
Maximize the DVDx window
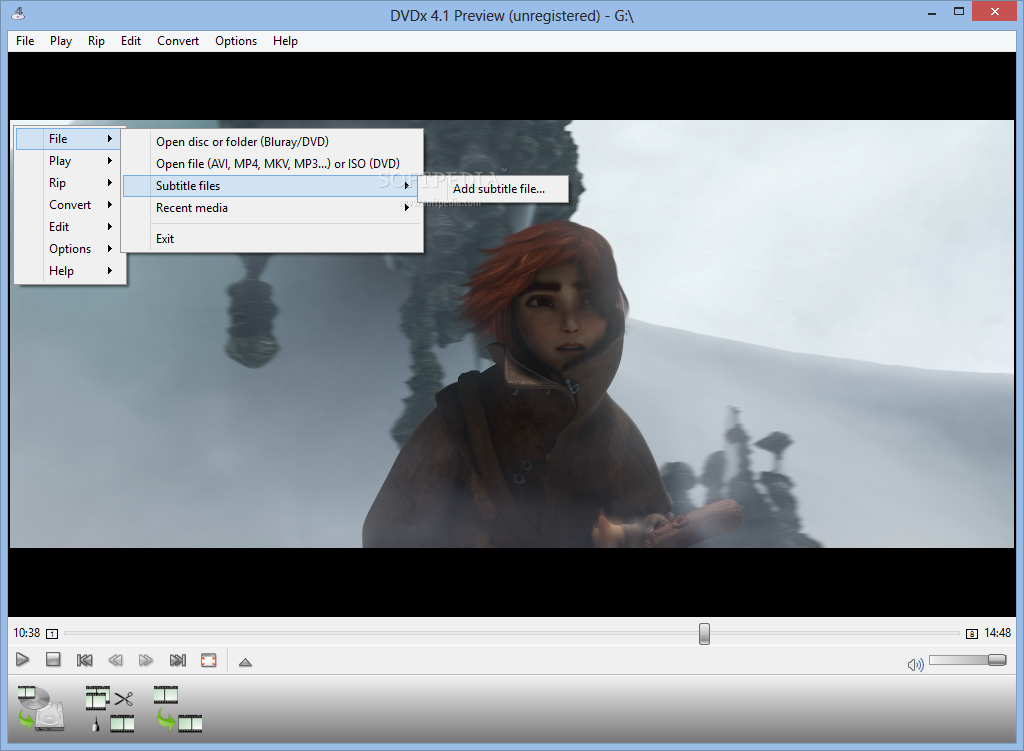(959, 12)
